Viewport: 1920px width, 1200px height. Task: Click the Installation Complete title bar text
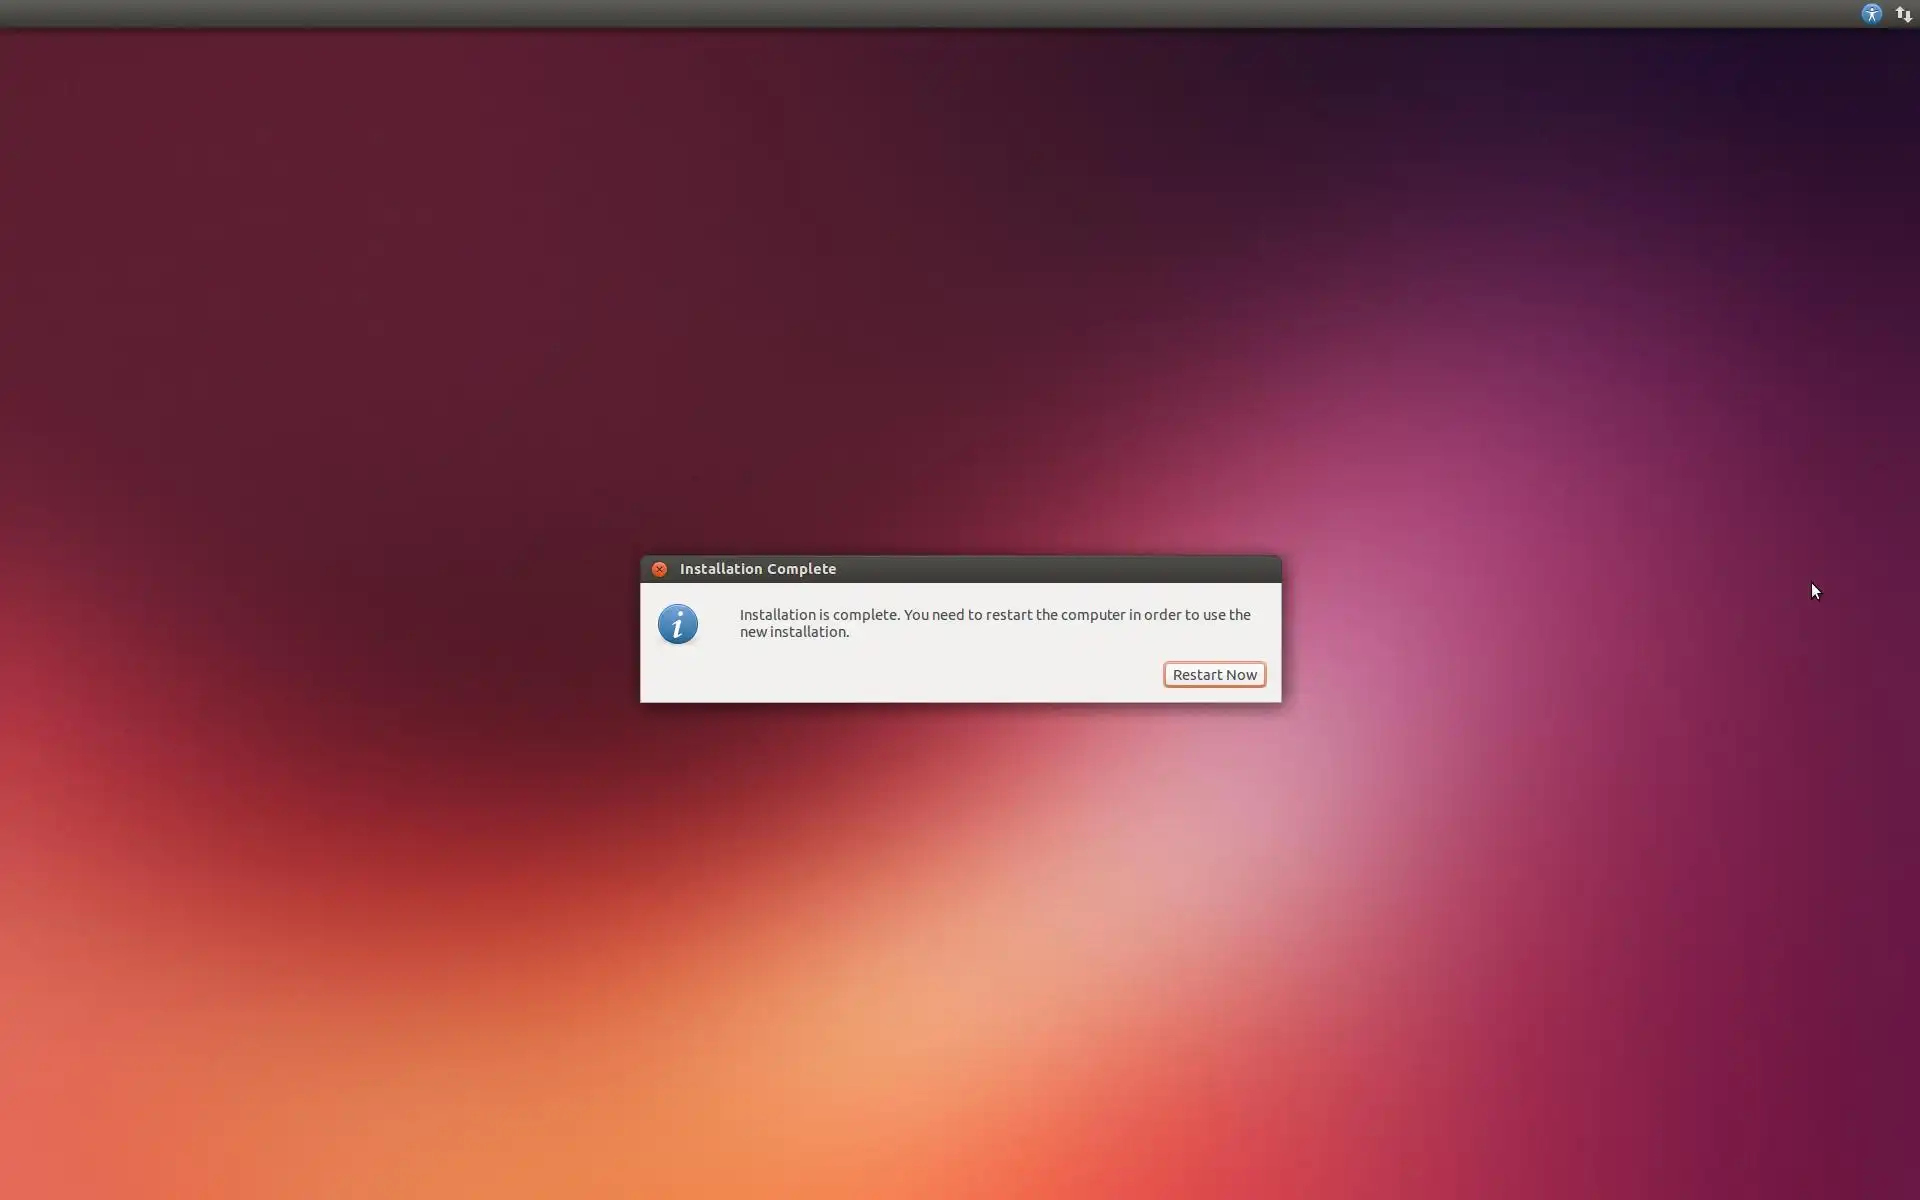(x=757, y=569)
